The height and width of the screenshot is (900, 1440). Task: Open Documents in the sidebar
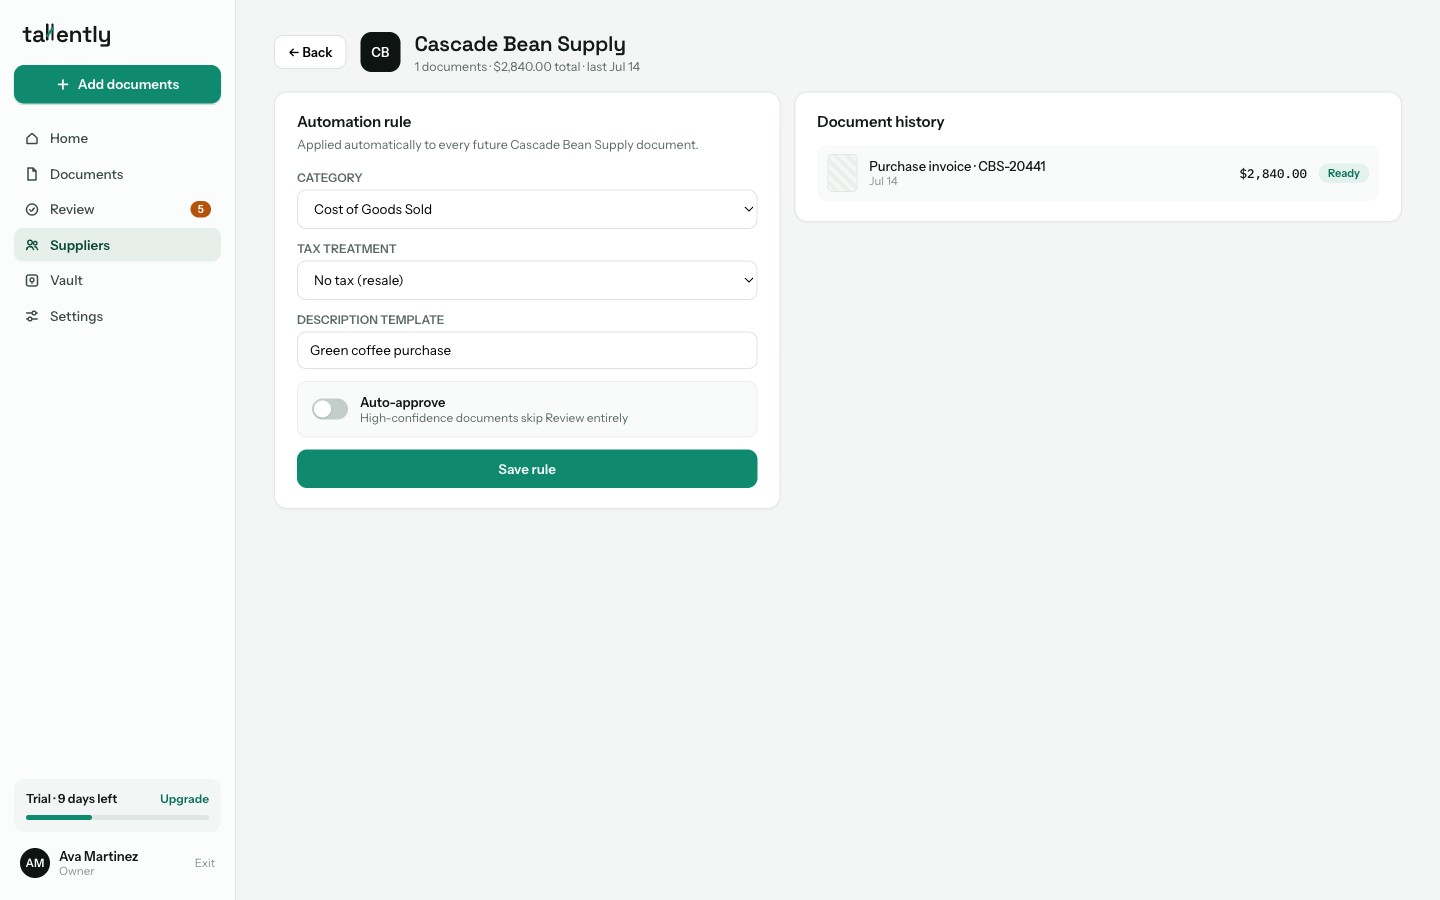(117, 174)
